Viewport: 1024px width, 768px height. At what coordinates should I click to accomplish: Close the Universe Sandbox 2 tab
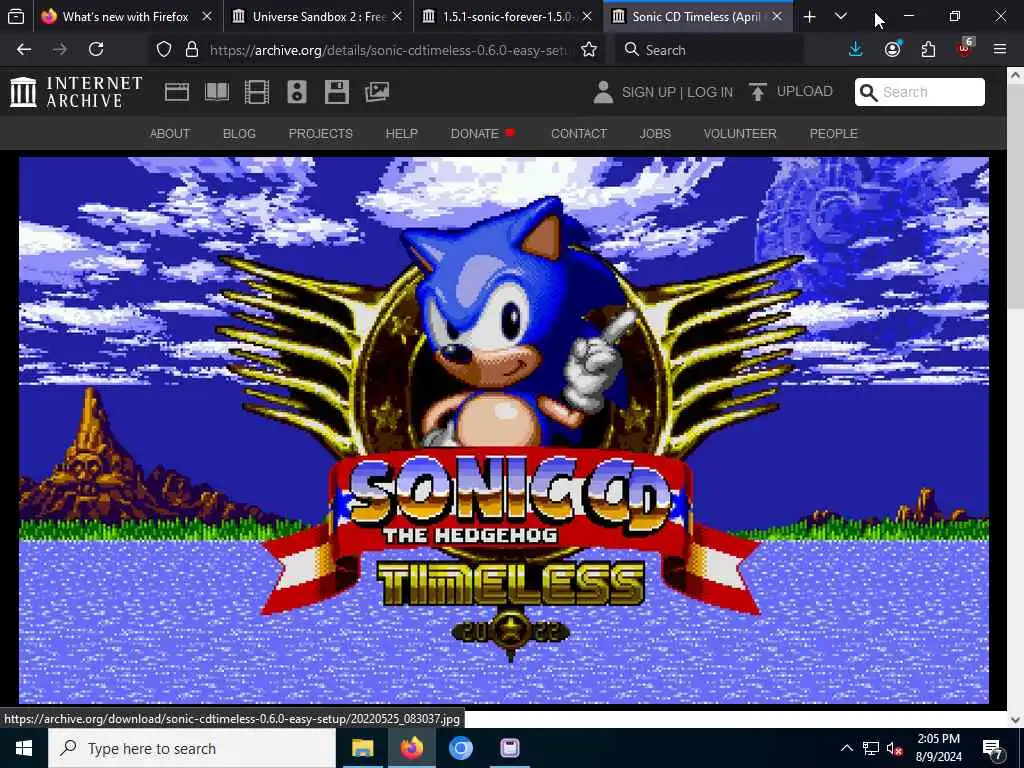[397, 17]
